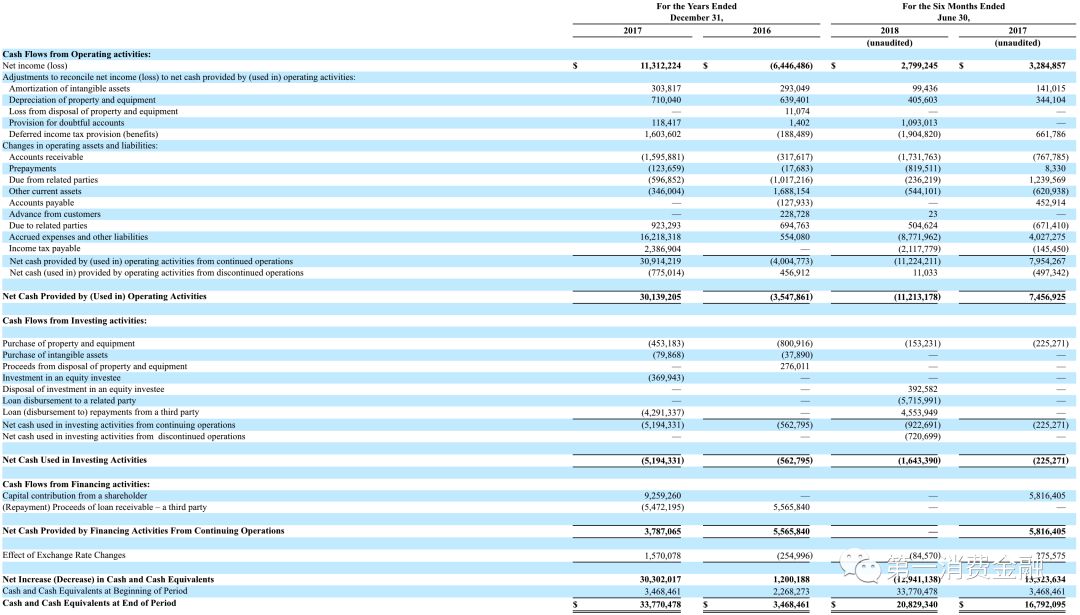Click the first (unaudited) label
This screenshot has height=615, width=1080.
pyautogui.click(x=889, y=43)
